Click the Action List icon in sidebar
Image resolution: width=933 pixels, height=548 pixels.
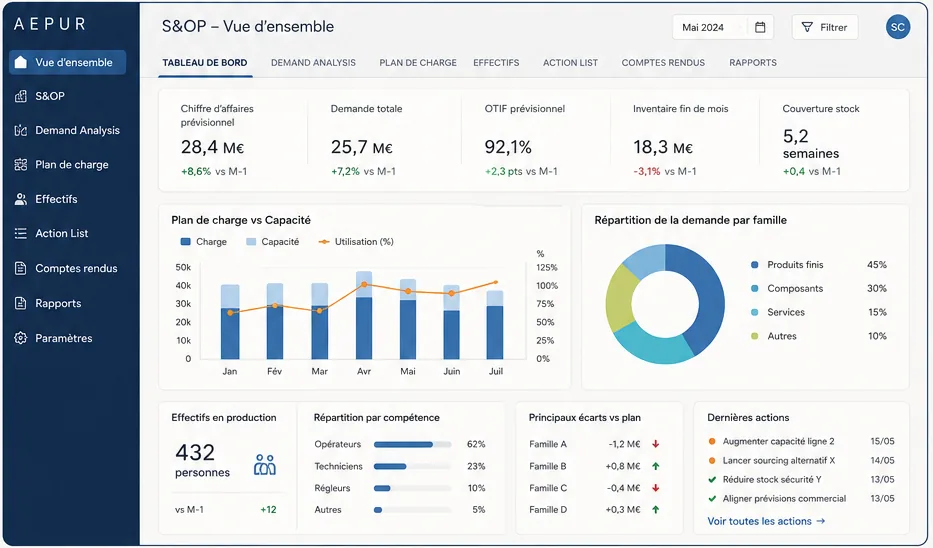20,233
